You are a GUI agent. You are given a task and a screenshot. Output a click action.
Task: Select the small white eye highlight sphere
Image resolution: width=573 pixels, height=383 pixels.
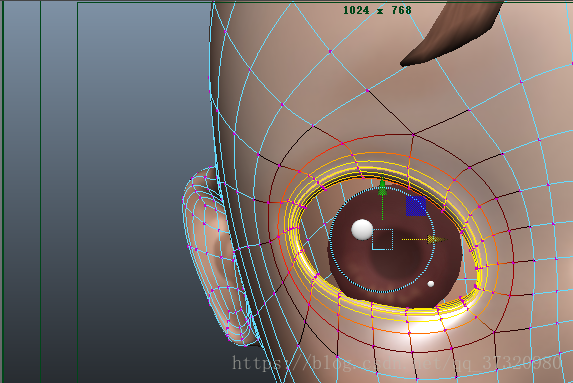click(x=431, y=284)
